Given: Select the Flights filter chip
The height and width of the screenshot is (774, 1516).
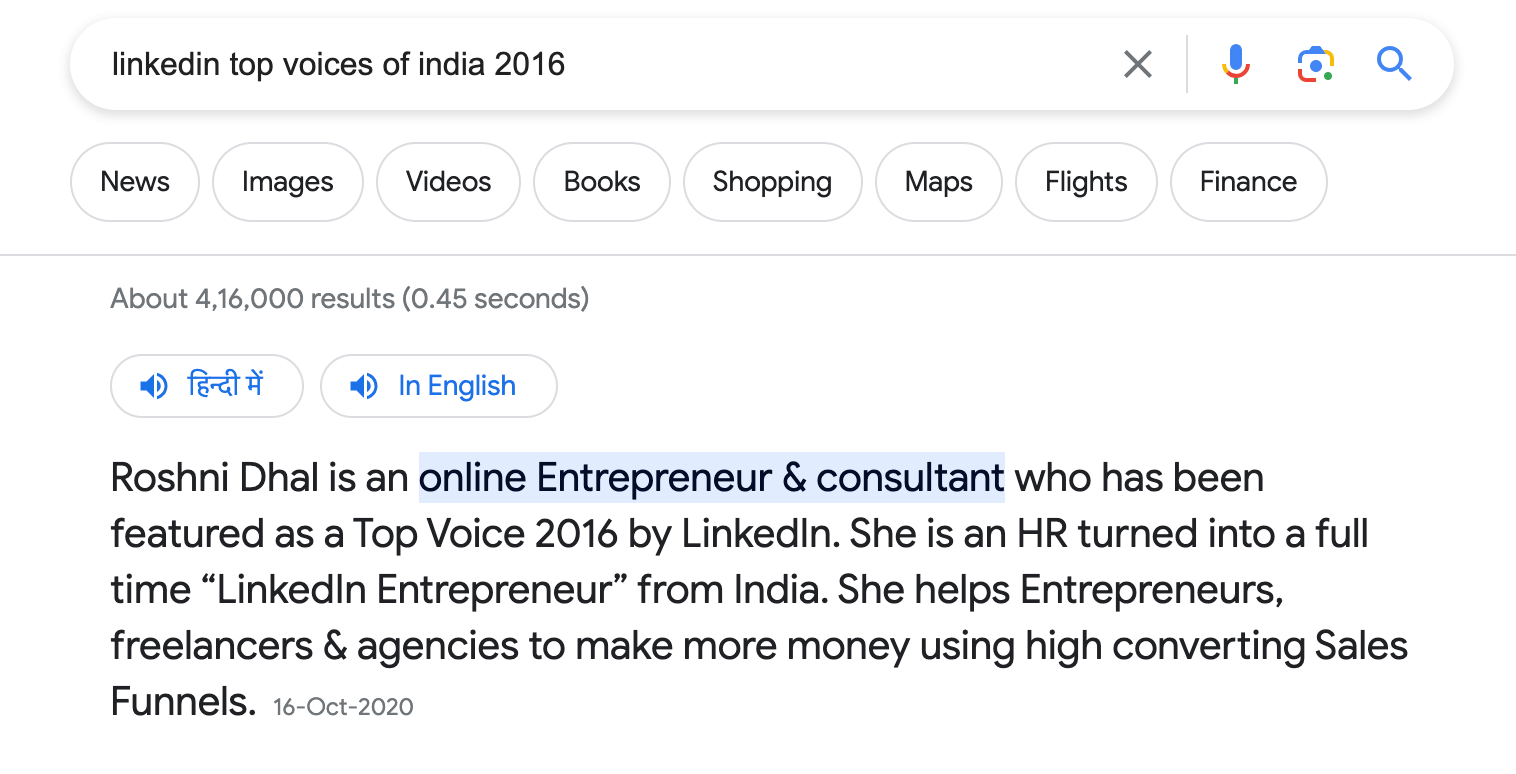Looking at the screenshot, I should pos(1086,182).
